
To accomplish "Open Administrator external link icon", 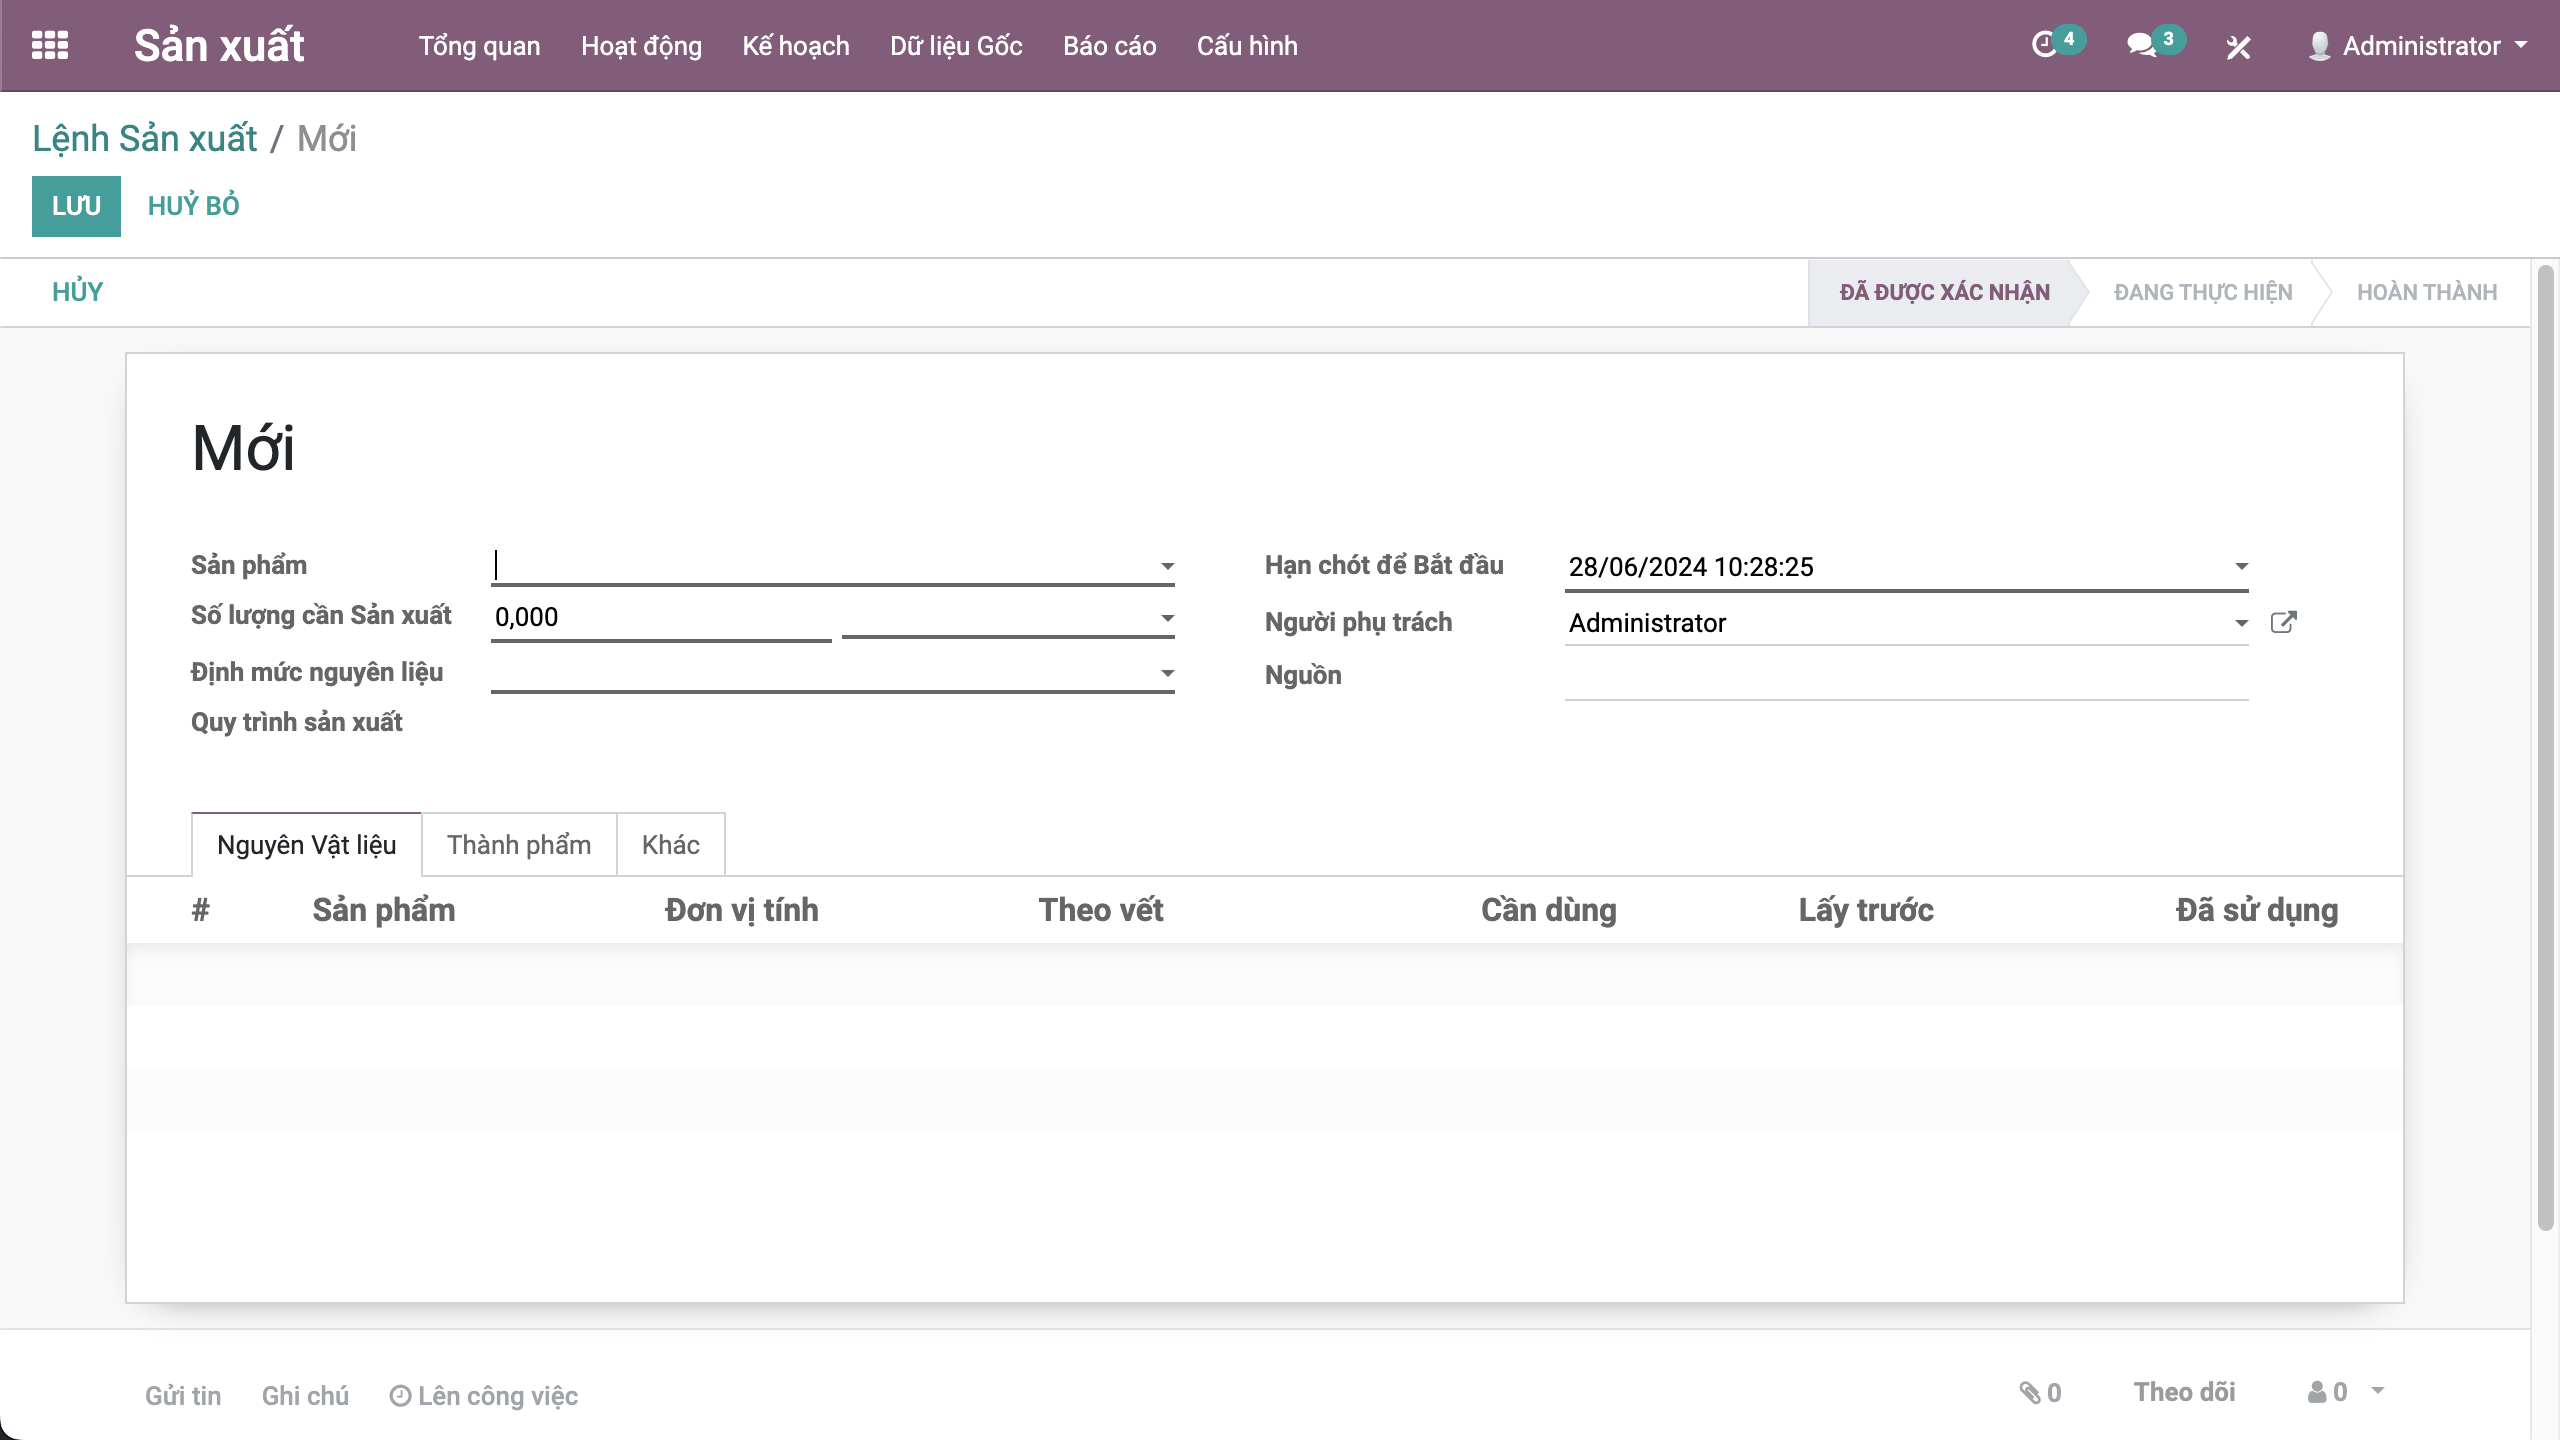I will pos(2283,622).
